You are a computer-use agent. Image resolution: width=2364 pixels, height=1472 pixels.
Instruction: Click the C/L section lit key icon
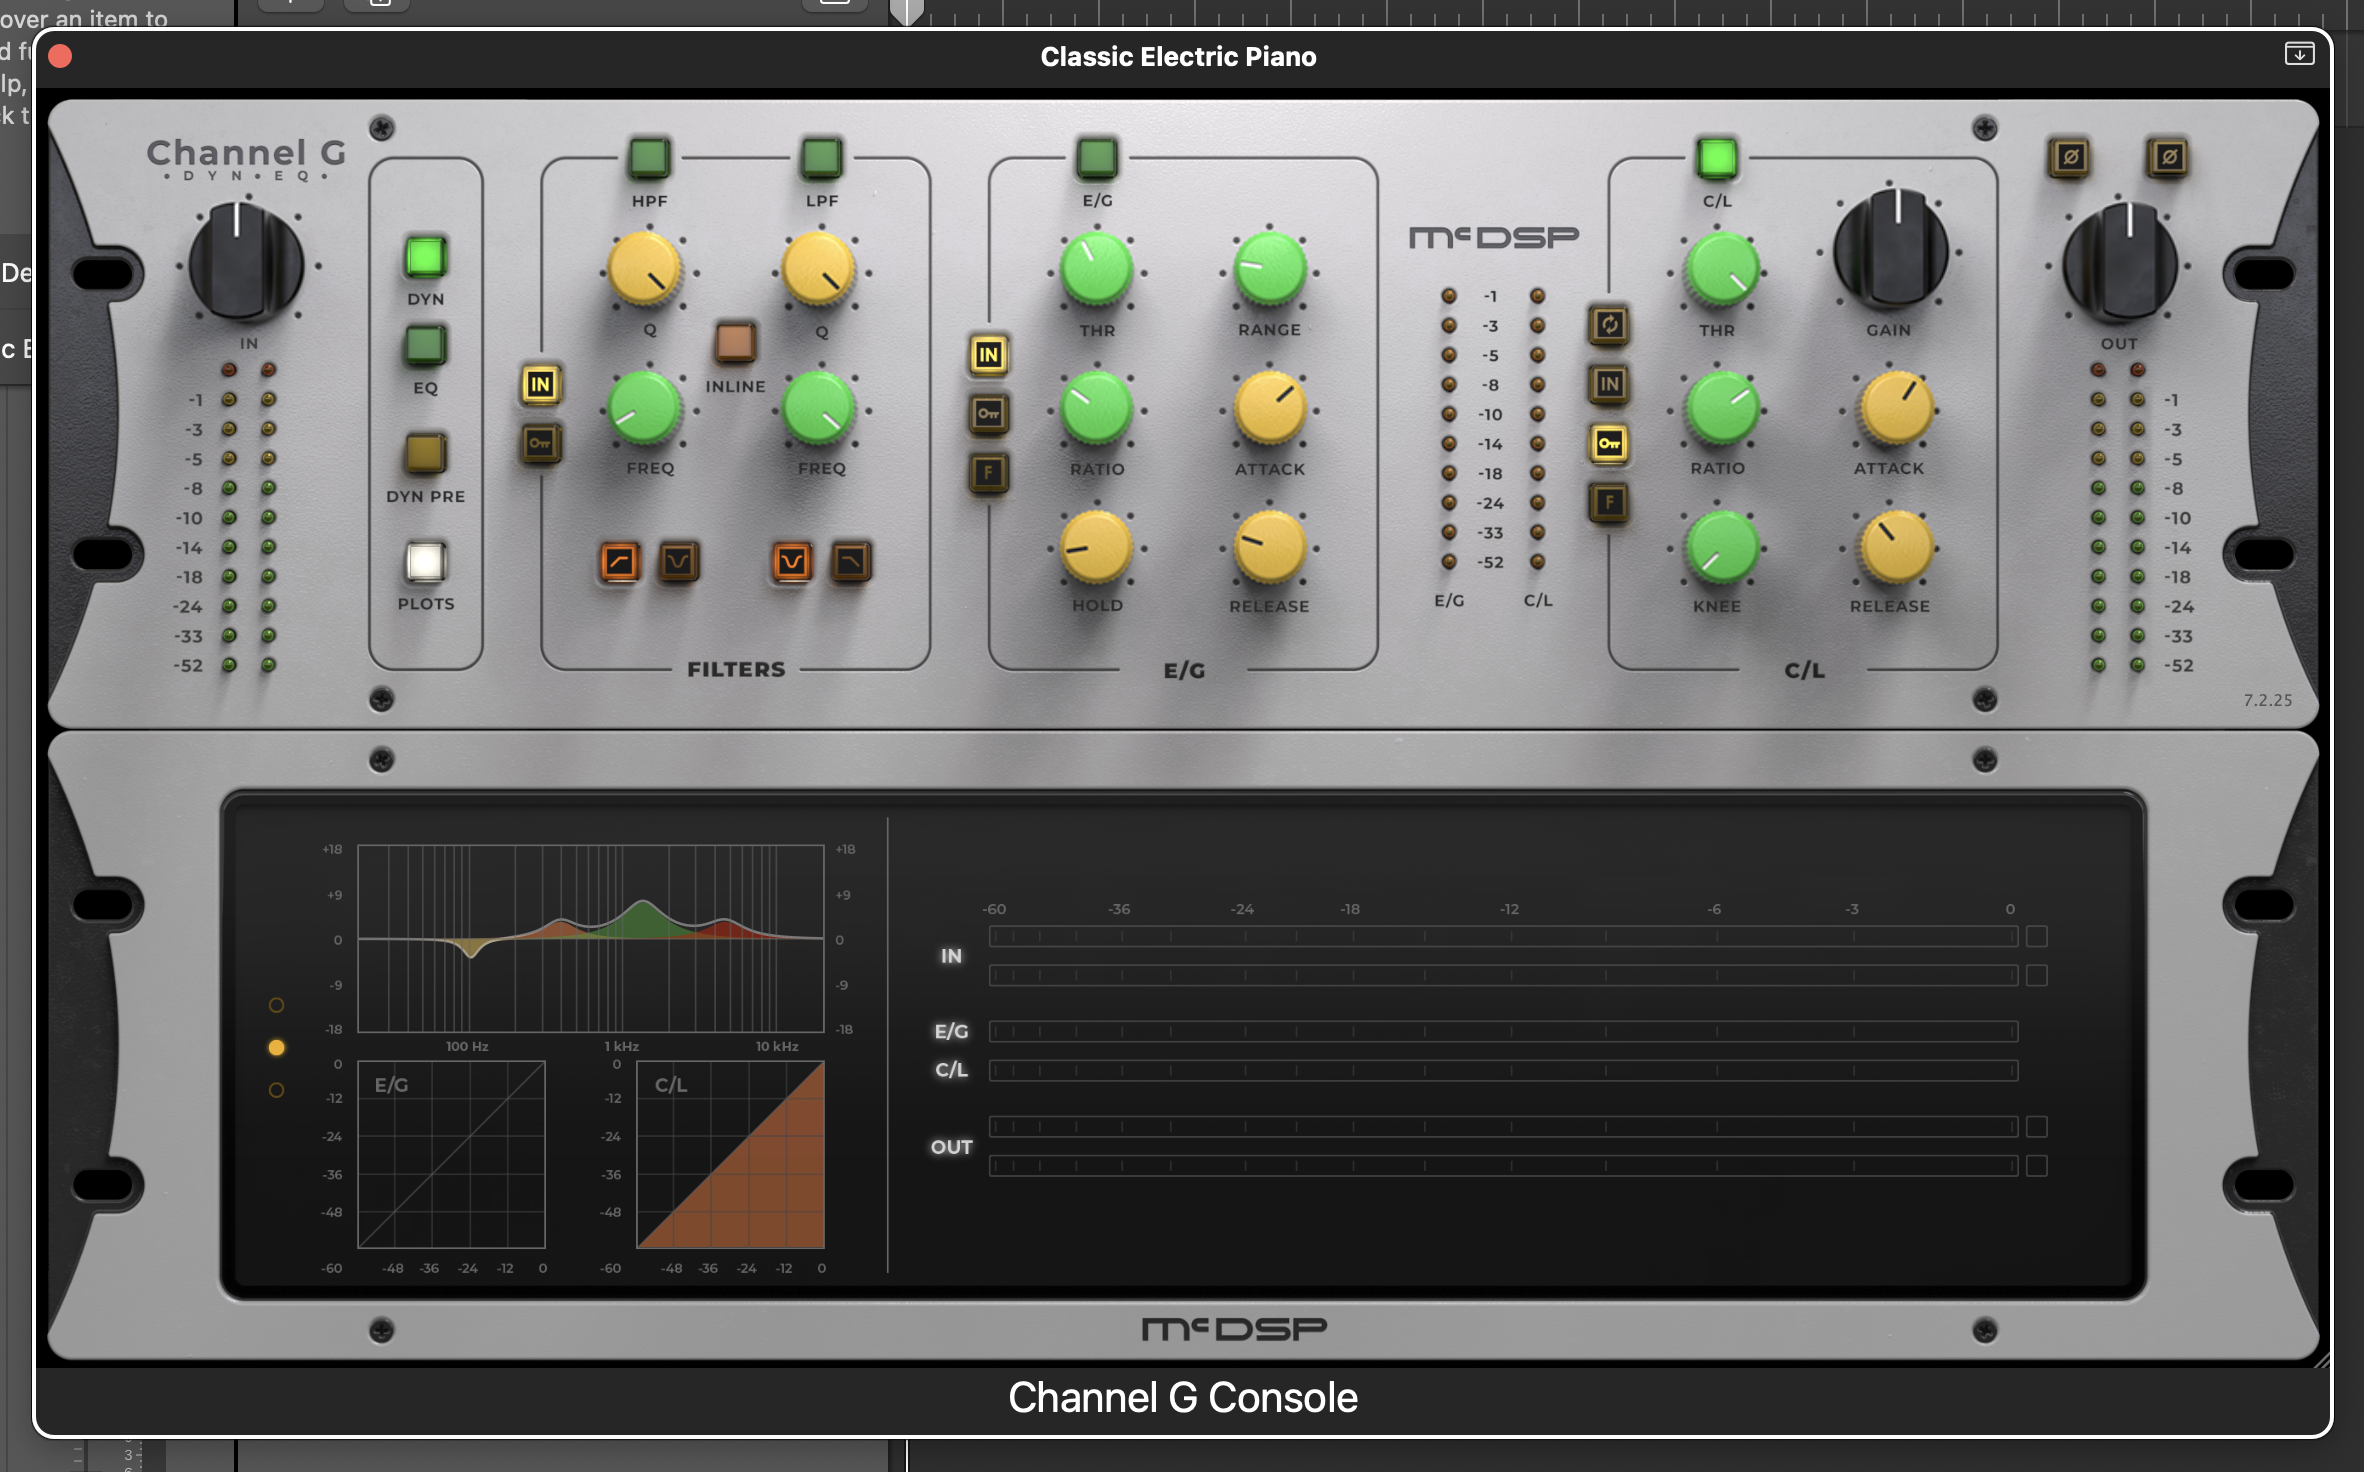(1609, 443)
